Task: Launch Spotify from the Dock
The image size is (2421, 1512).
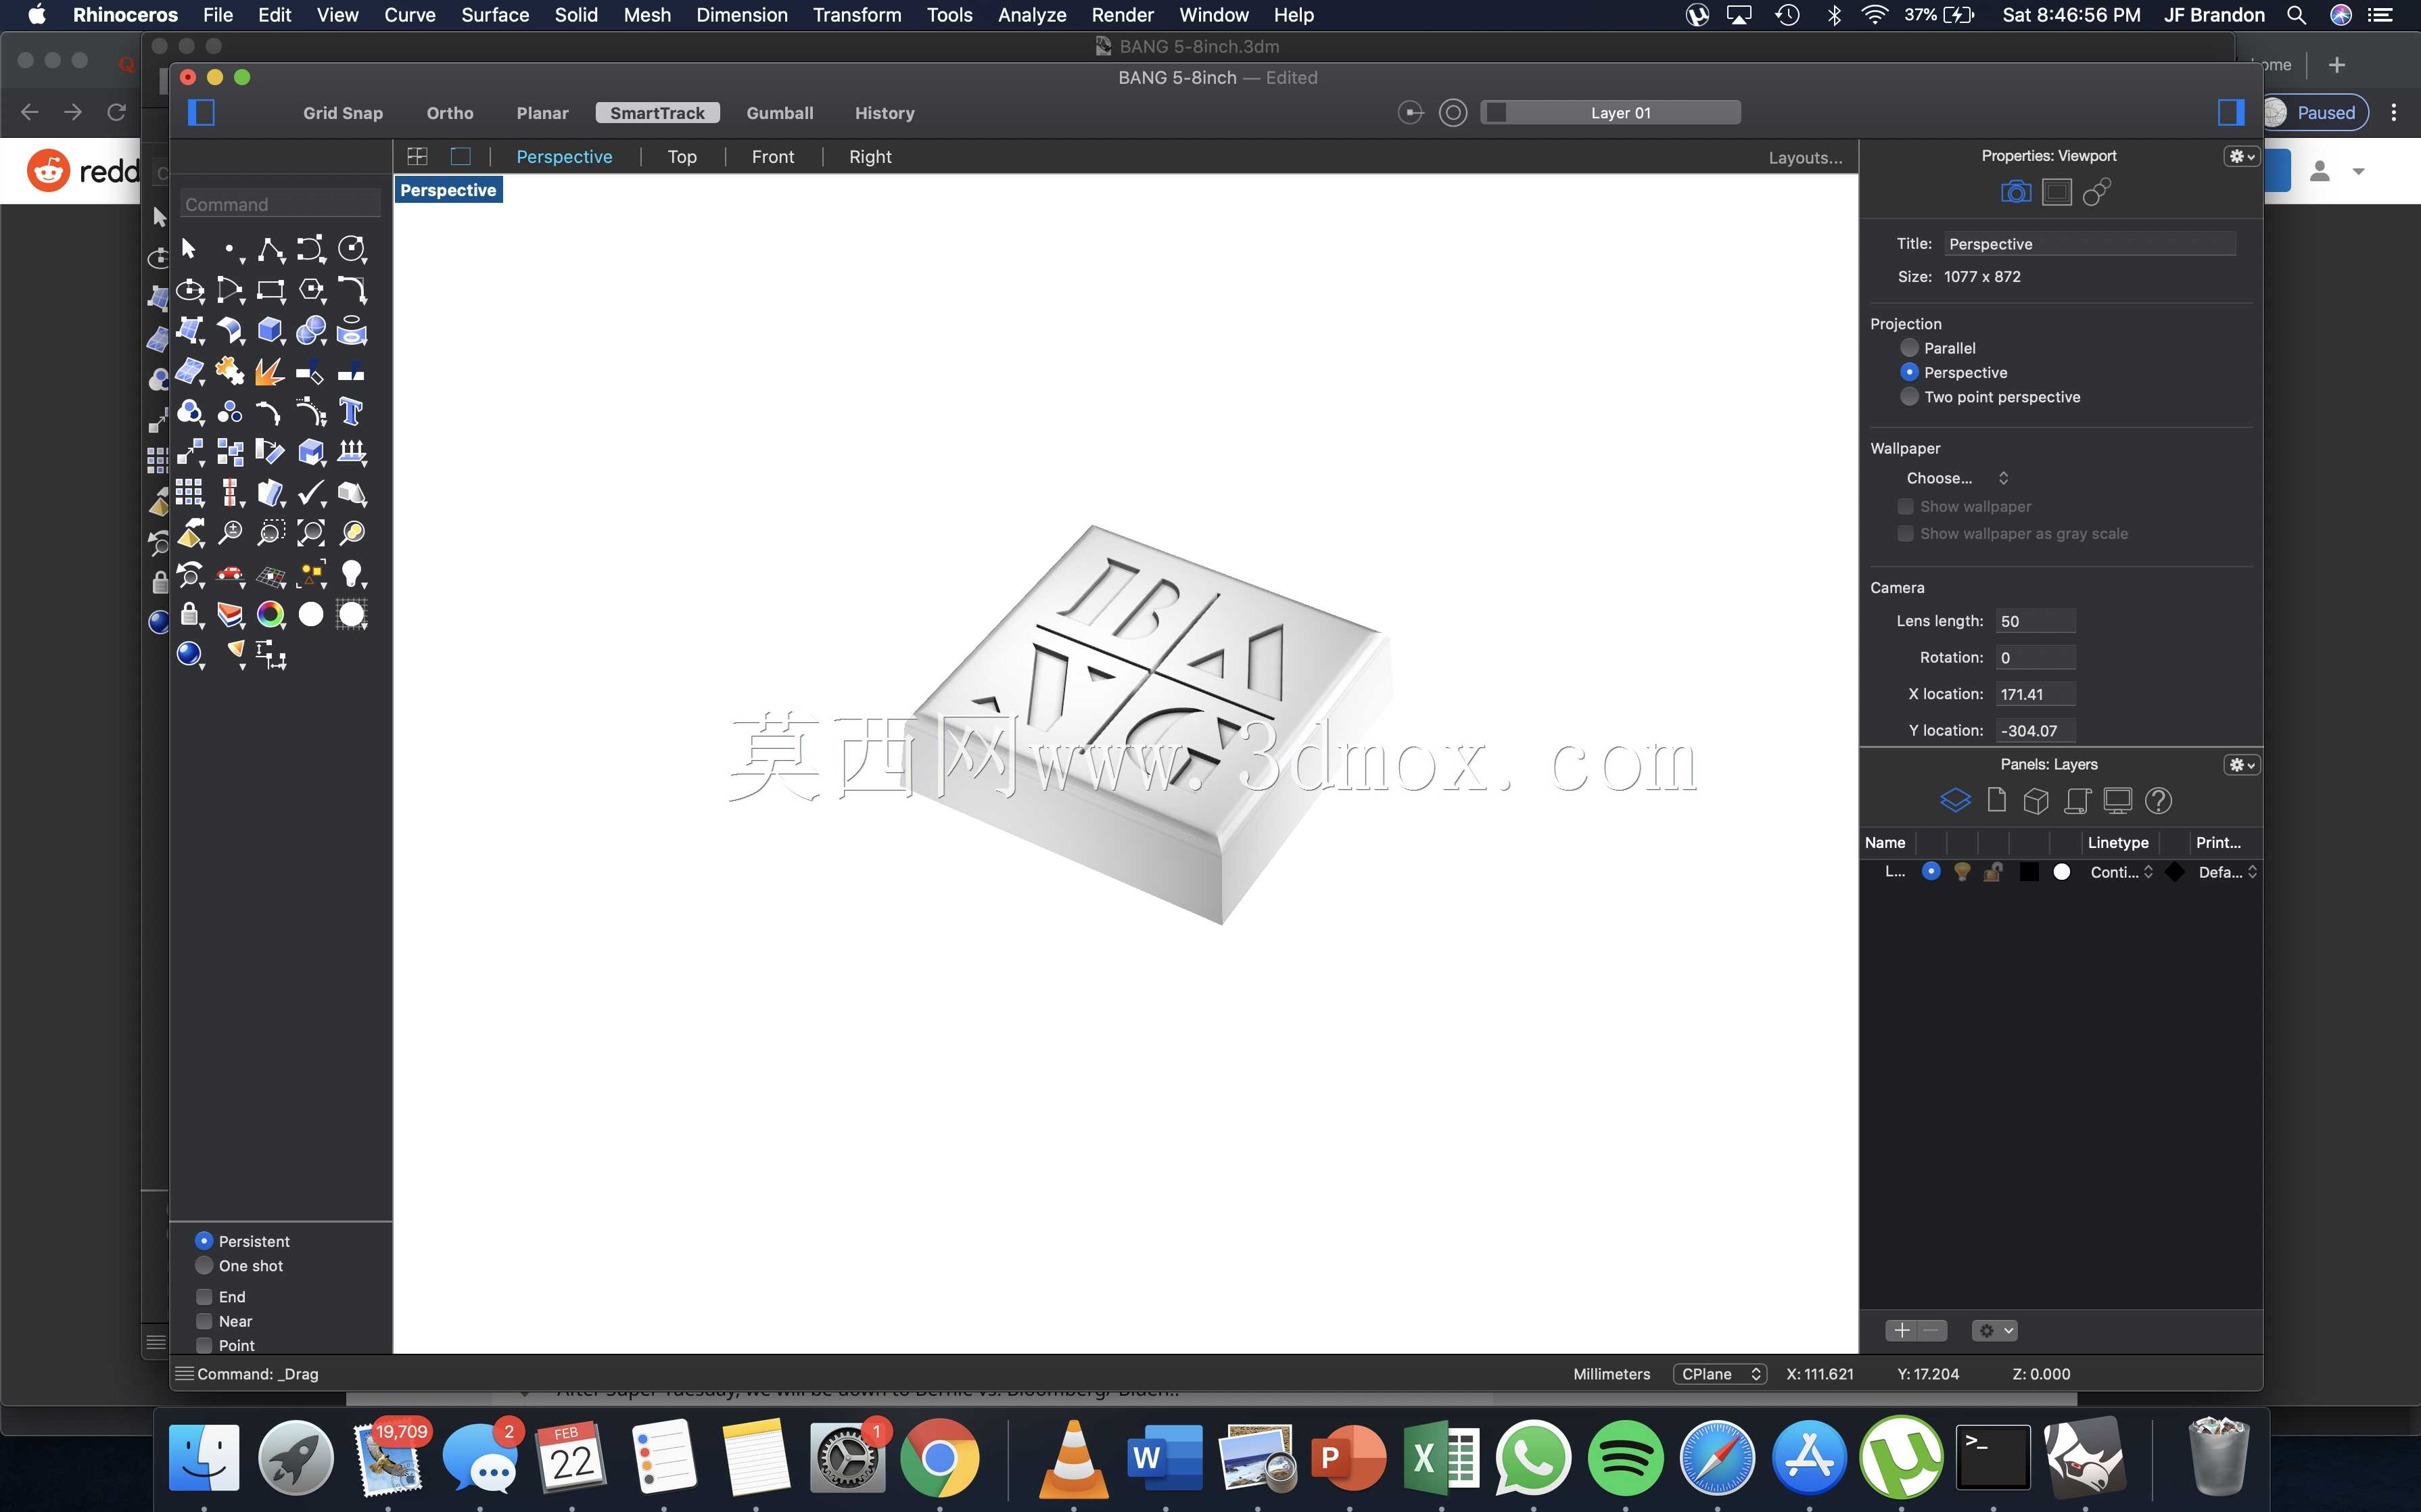Action: (1625, 1457)
